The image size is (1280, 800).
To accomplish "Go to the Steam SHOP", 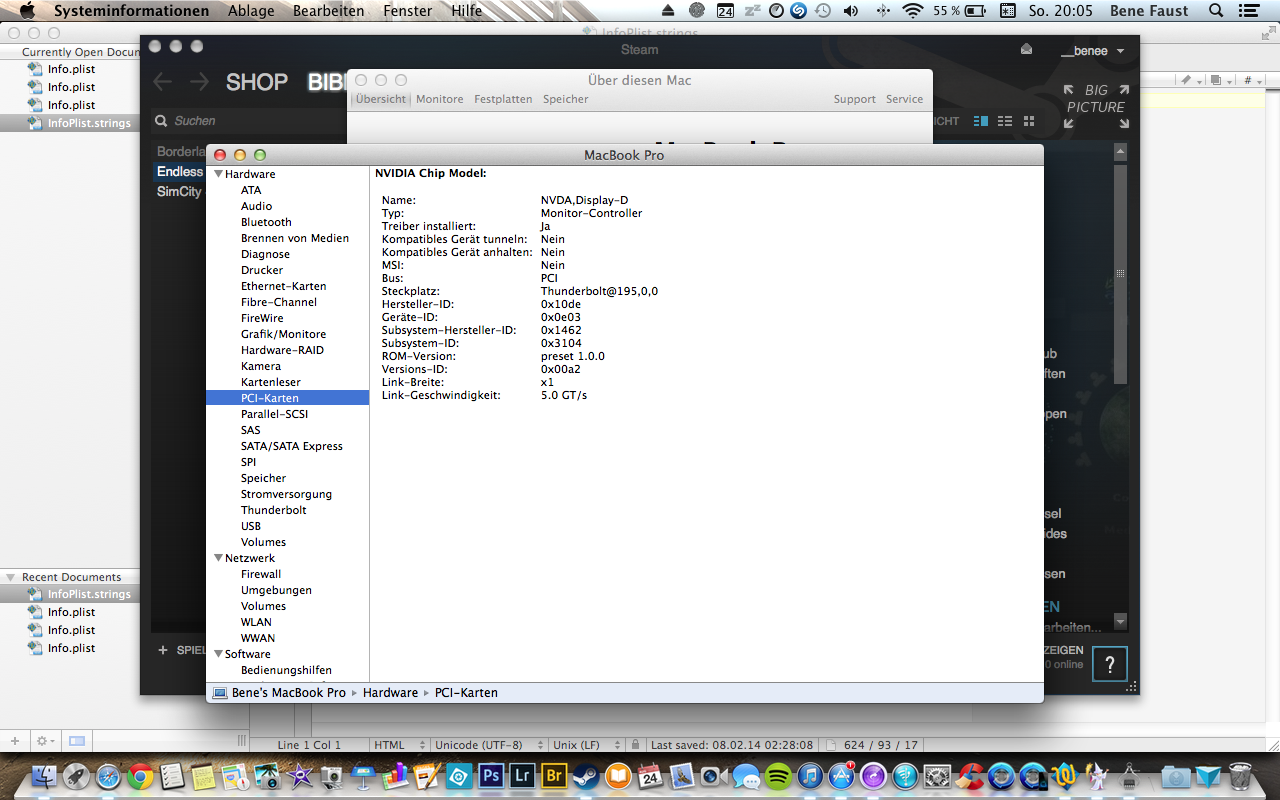I will (257, 82).
